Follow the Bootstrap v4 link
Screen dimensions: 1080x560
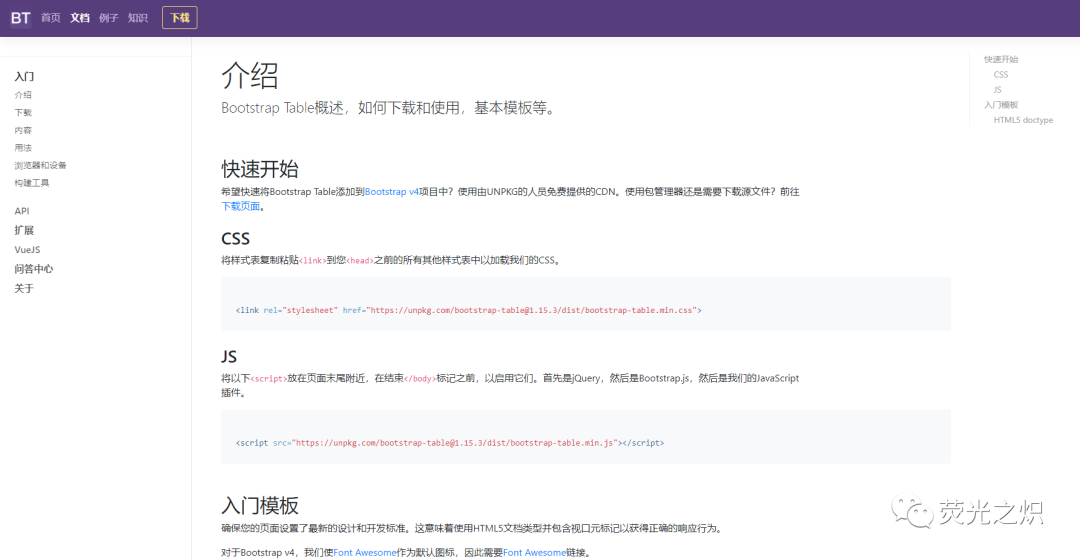pos(392,191)
